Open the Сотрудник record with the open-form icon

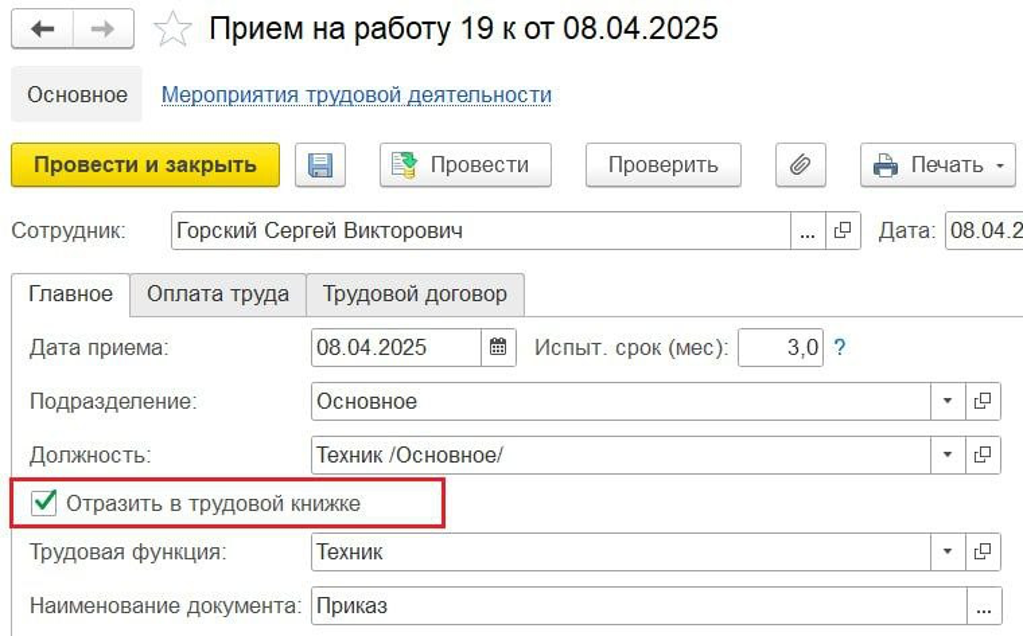click(x=842, y=231)
